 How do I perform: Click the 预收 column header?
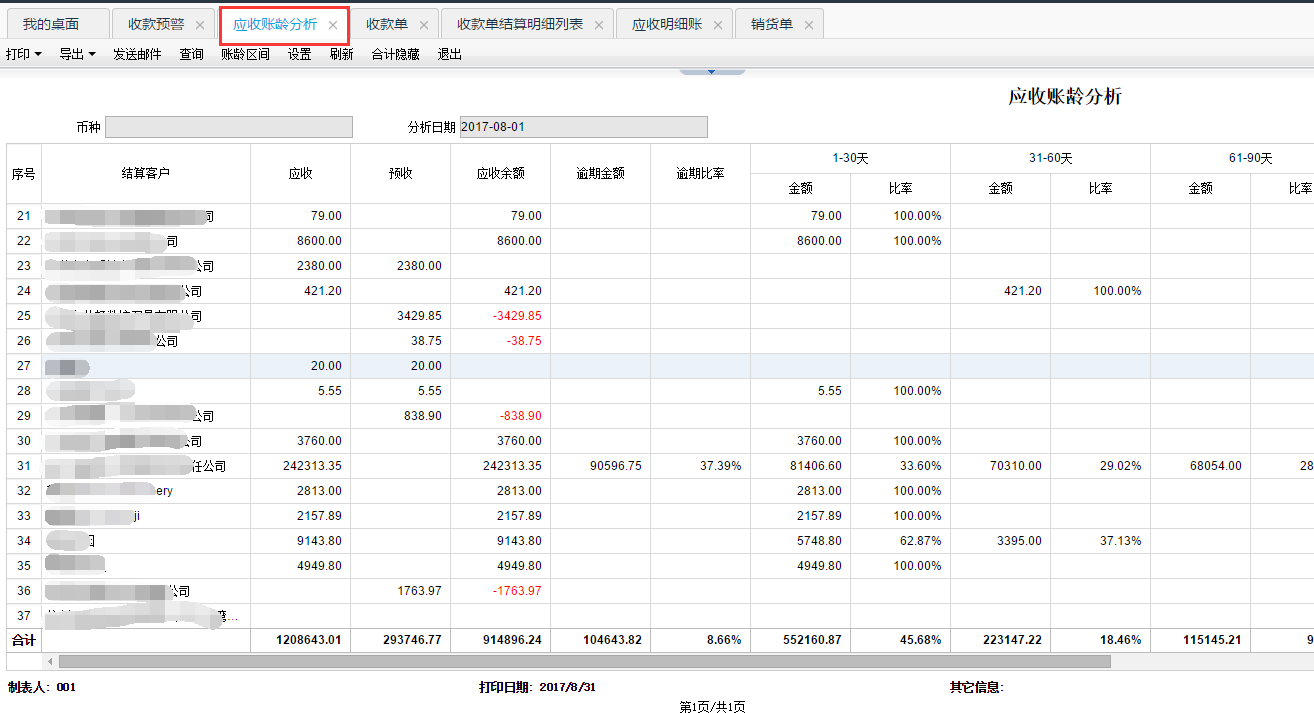pyautogui.click(x=401, y=174)
